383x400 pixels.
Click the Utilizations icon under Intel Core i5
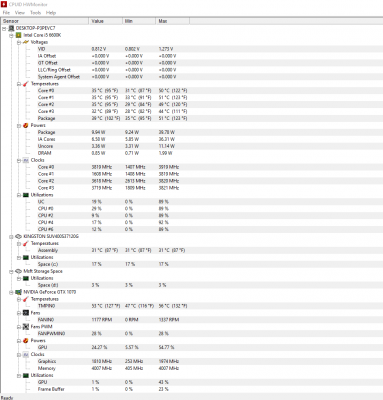[26, 195]
